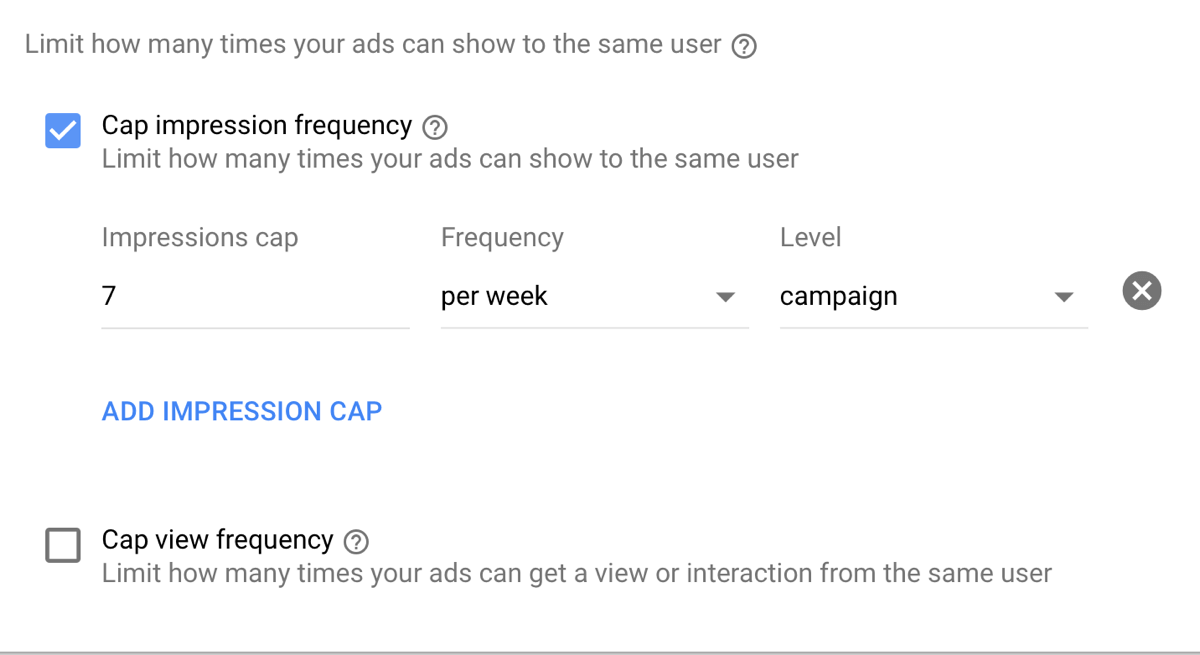Uncheck the Cap impression frequency checkbox

coord(63,131)
